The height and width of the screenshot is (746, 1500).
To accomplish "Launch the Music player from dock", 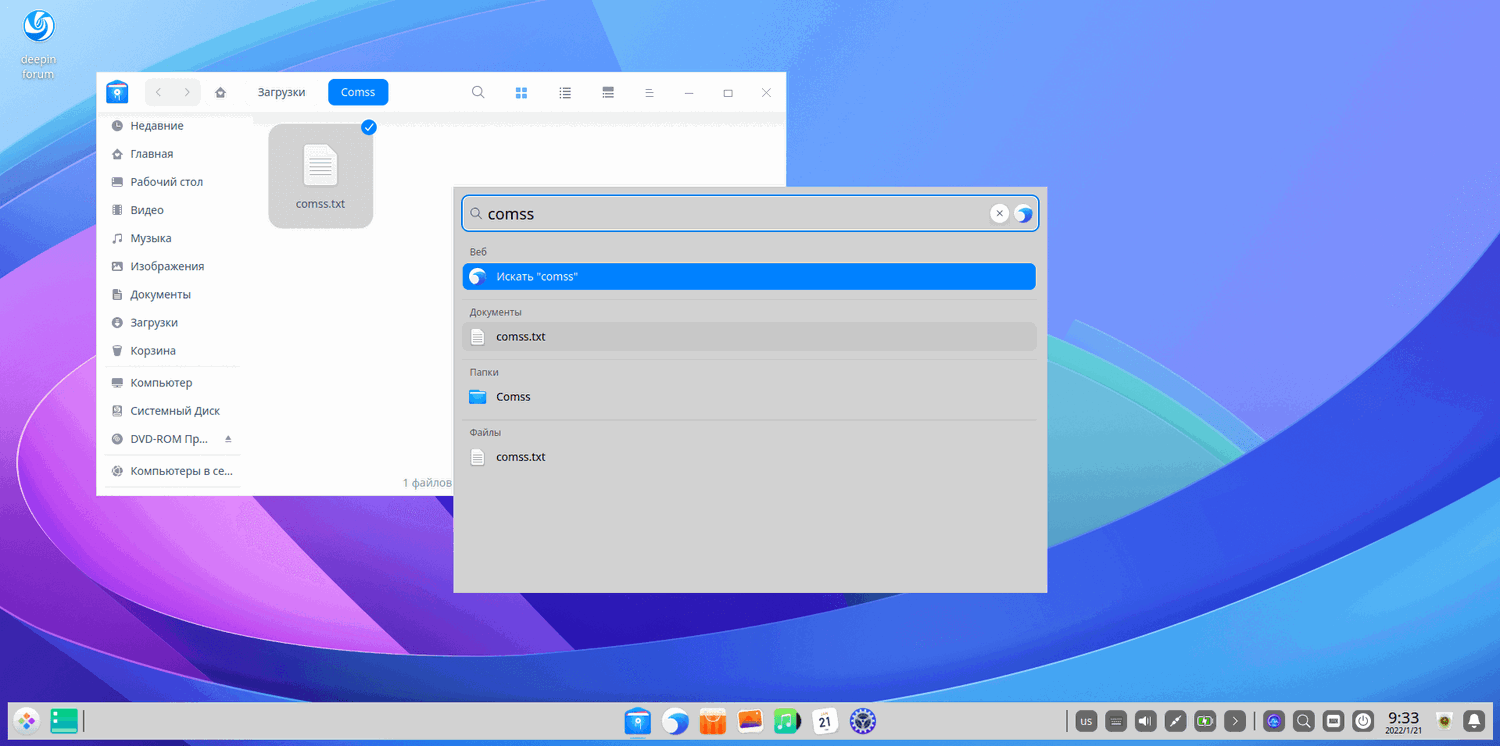I will (x=788, y=720).
